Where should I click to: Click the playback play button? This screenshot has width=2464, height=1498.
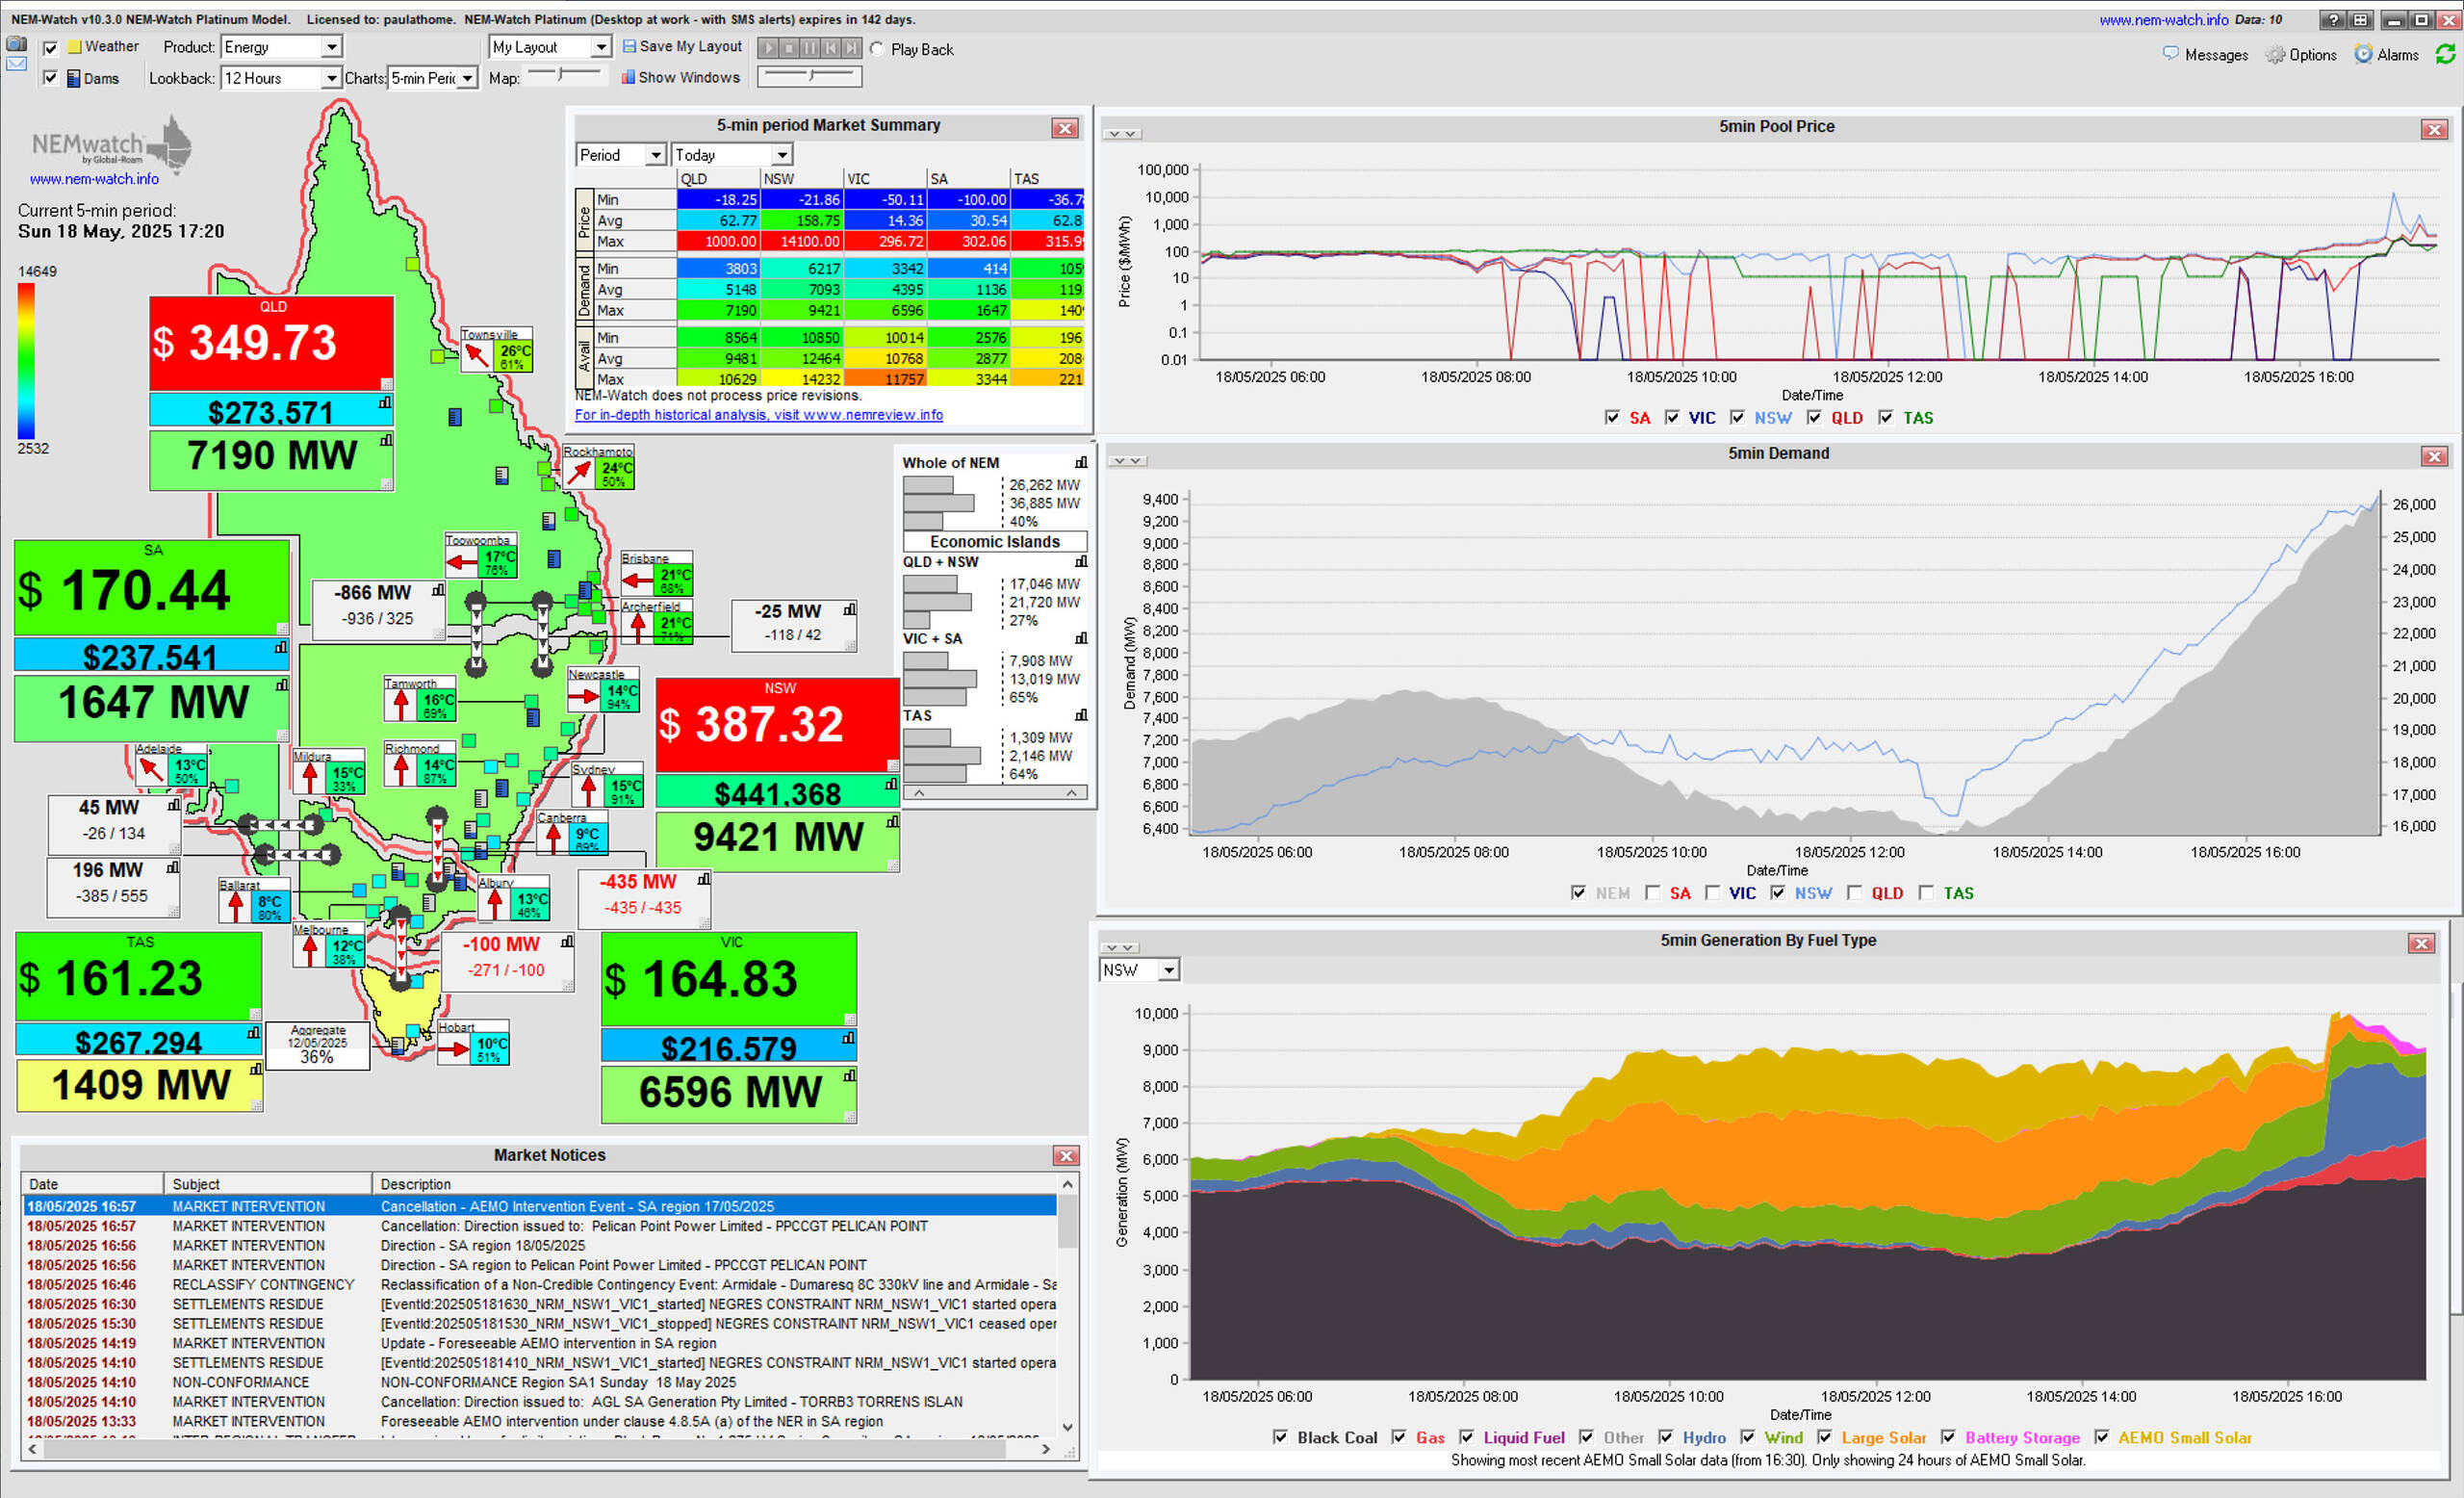(x=768, y=47)
